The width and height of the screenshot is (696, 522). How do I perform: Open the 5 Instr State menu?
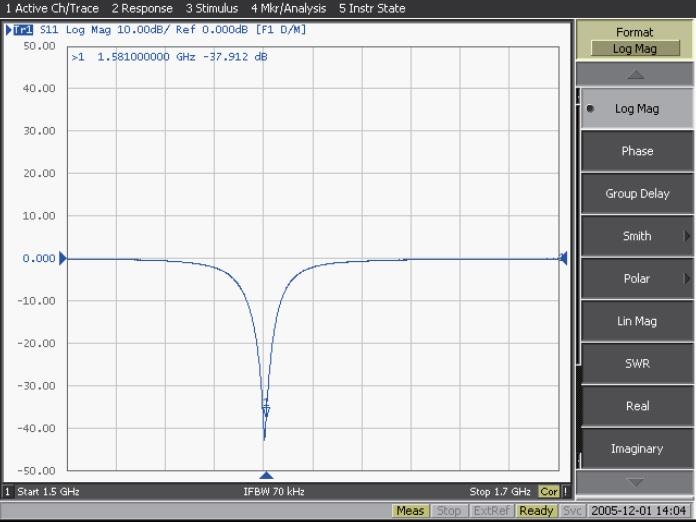click(x=372, y=8)
